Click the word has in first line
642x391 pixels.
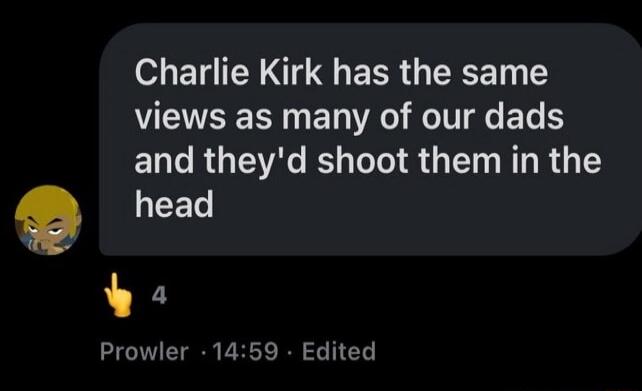click(x=361, y=73)
